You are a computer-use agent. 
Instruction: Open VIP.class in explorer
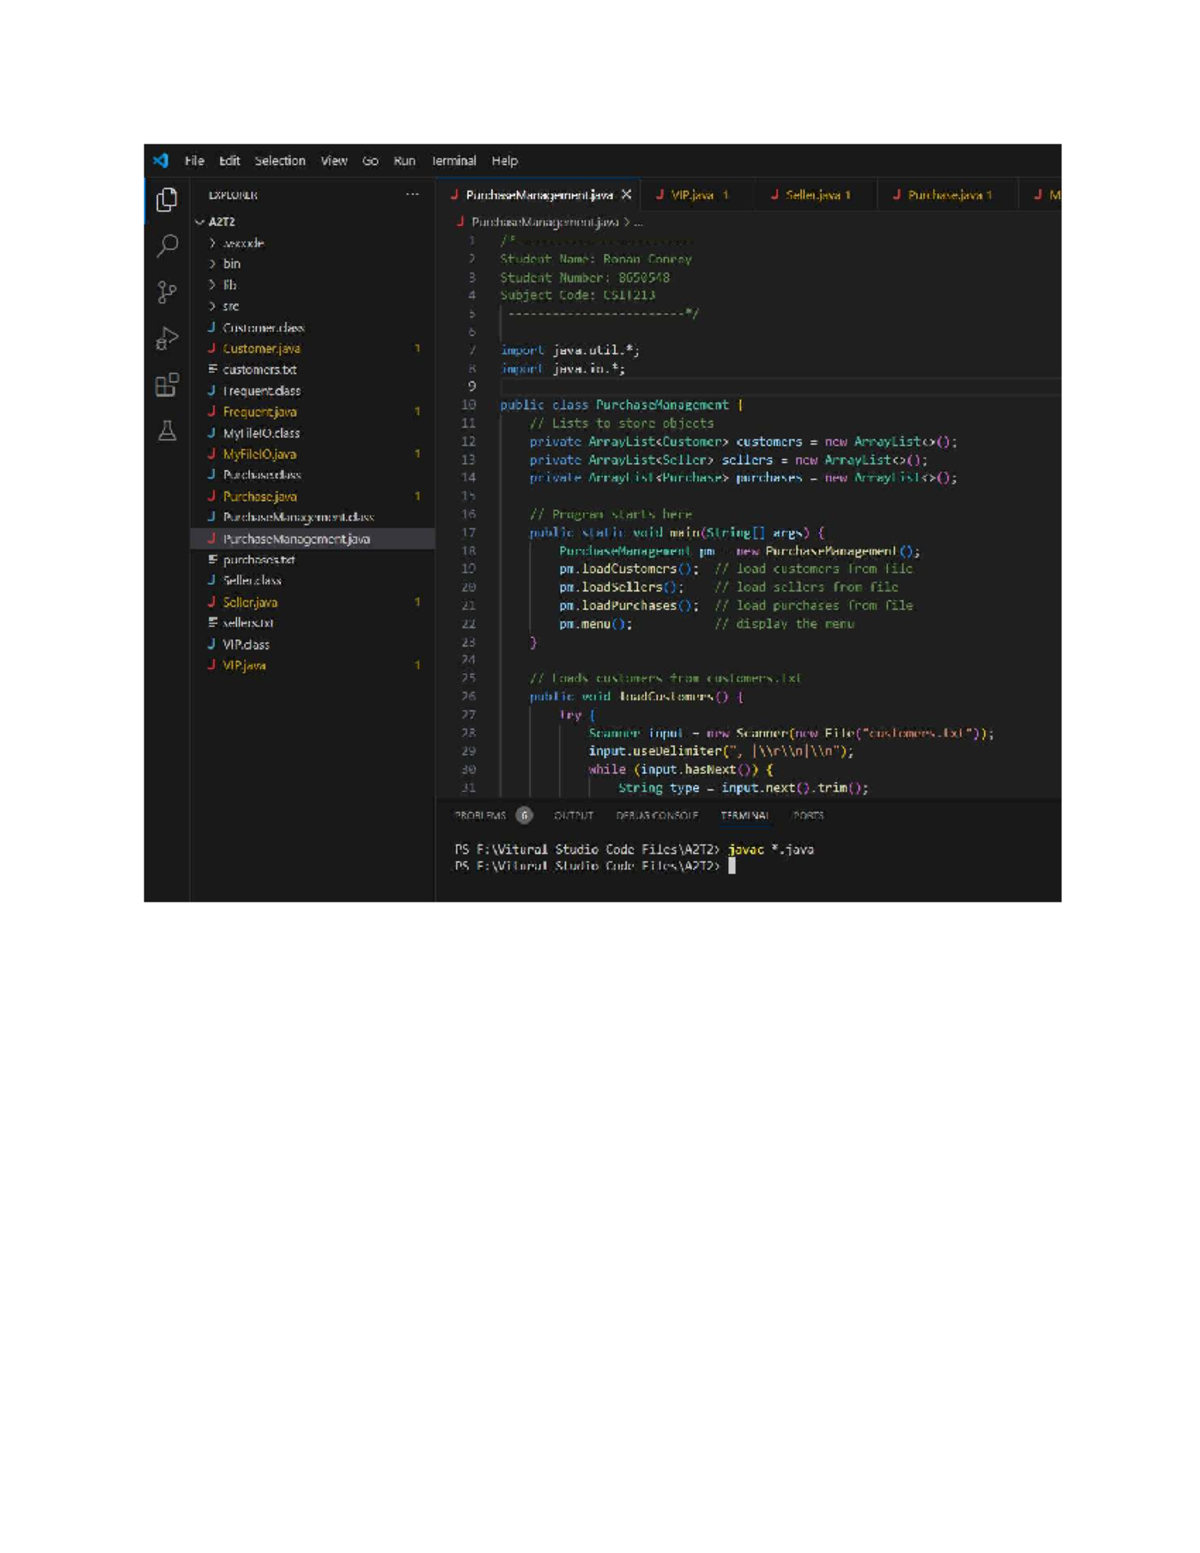point(312,645)
